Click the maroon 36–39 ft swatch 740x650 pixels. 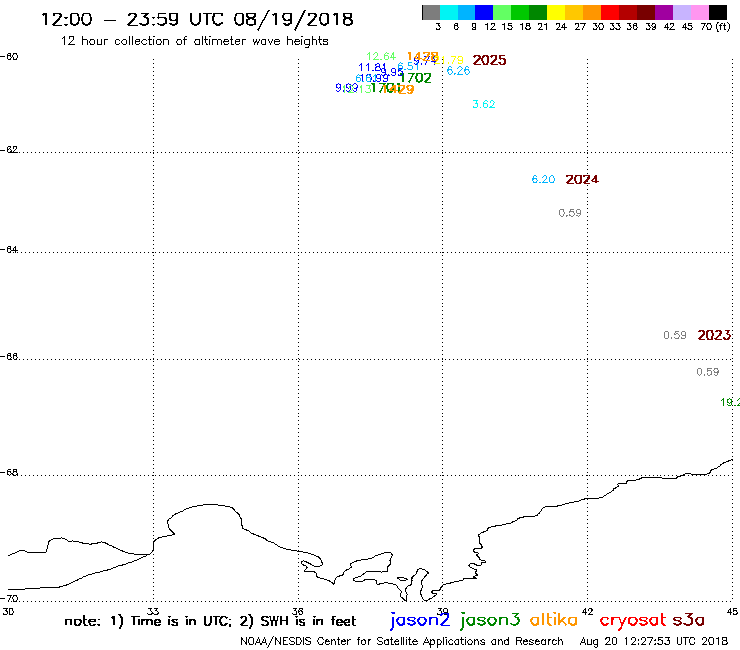(646, 12)
